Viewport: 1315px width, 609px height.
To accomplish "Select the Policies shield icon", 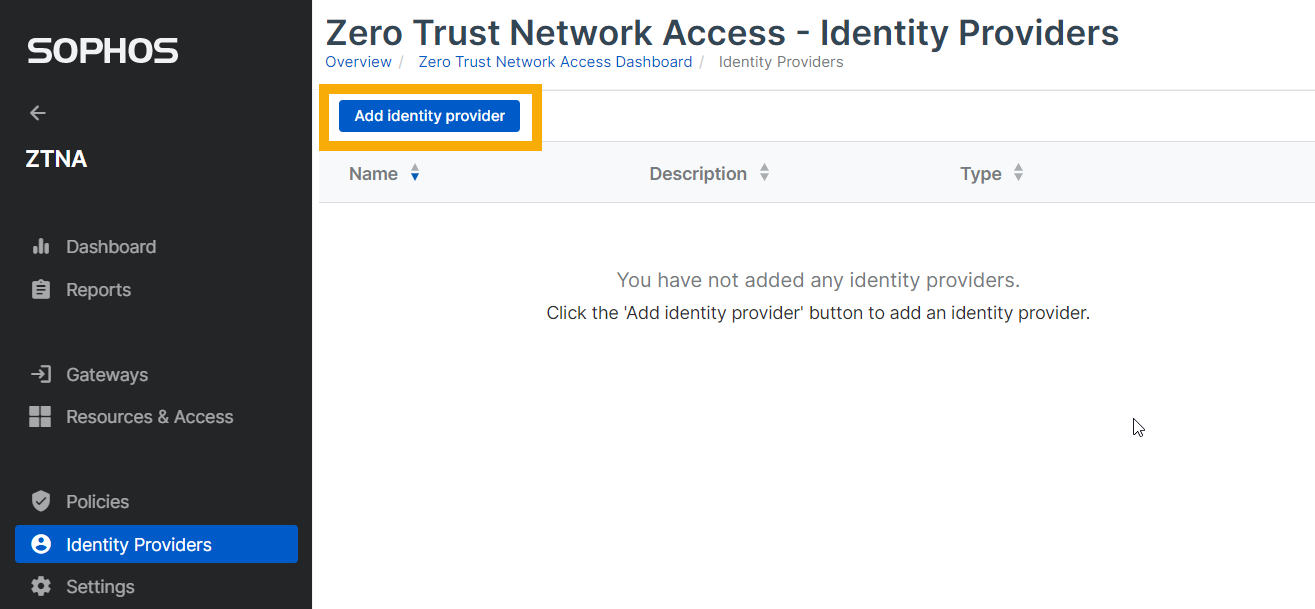I will (41, 501).
